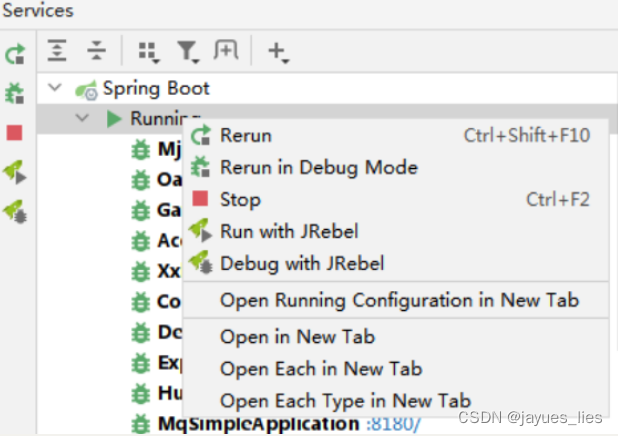This screenshot has width=618, height=436.
Task: Choose Stop from the context menu
Action: tap(396, 199)
